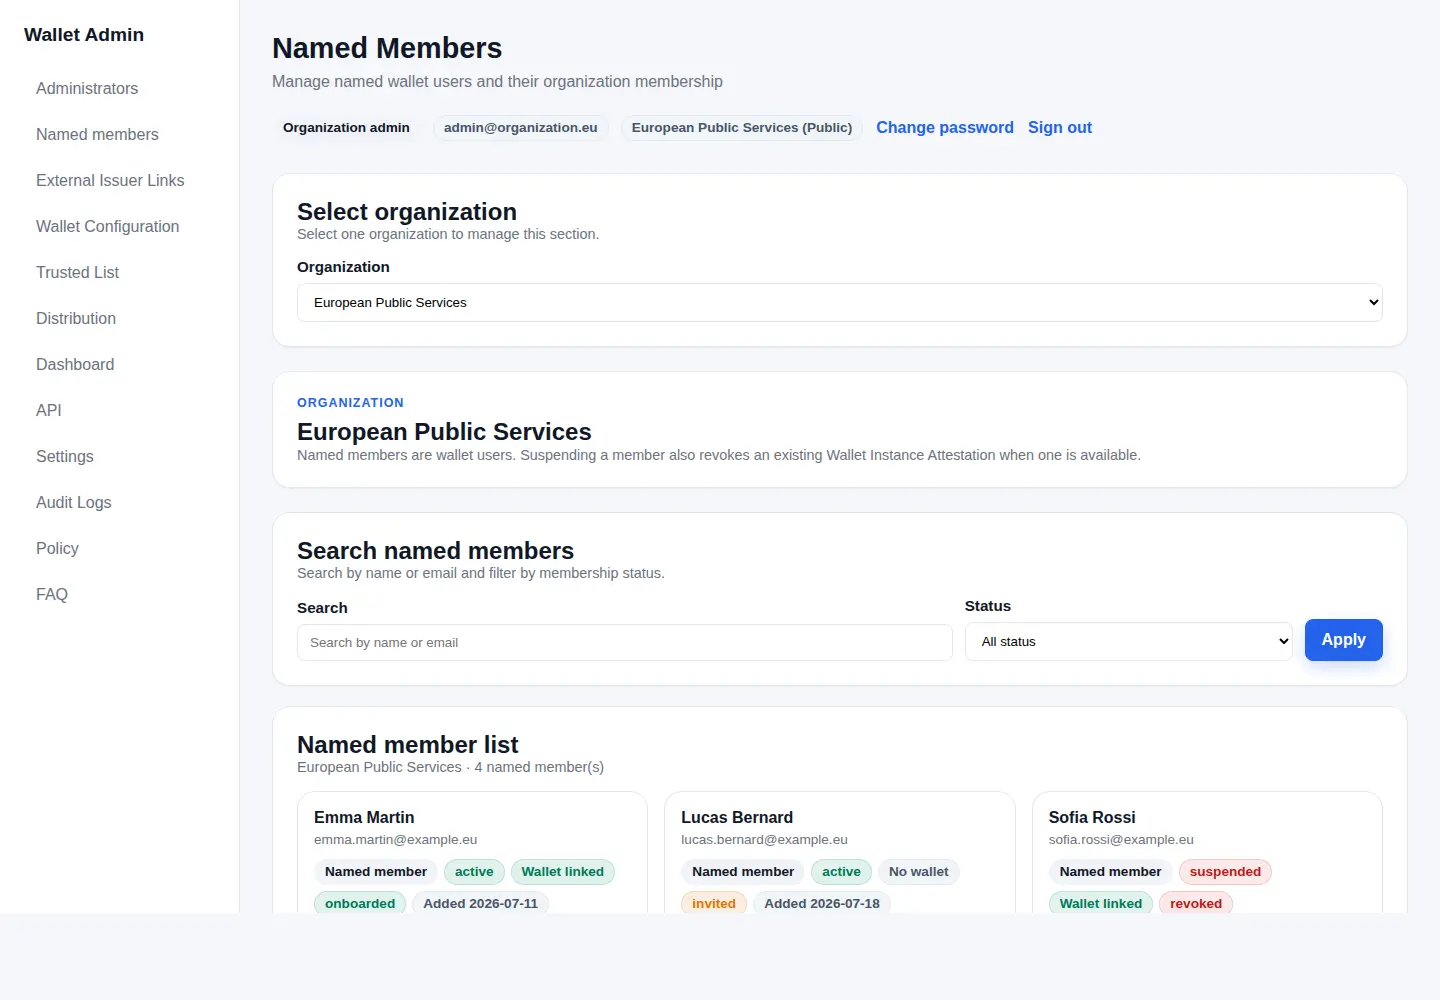The image size is (1440, 1000).
Task: Open the Distribution page
Action: click(76, 318)
